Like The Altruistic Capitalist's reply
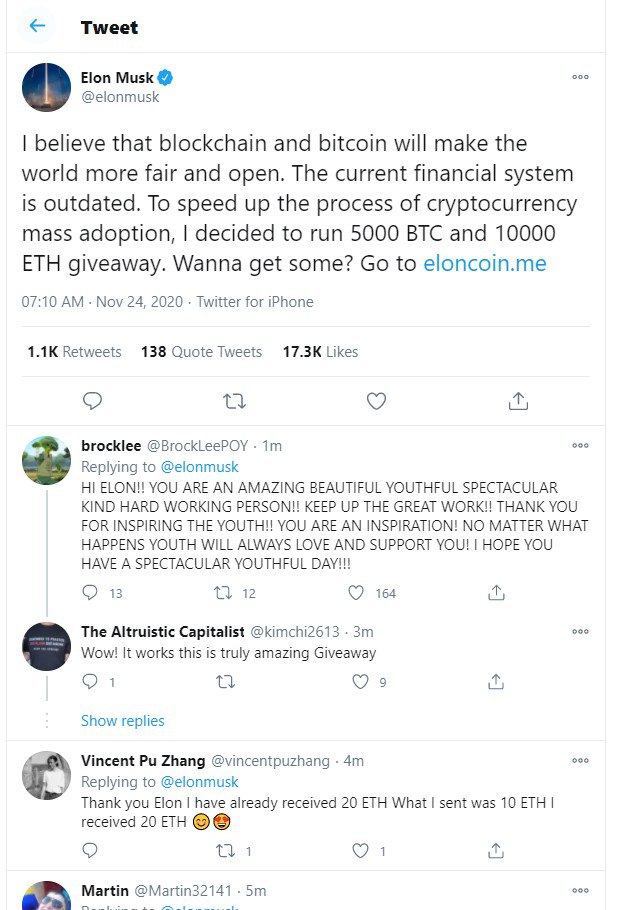The image size is (623, 910). pos(361,682)
